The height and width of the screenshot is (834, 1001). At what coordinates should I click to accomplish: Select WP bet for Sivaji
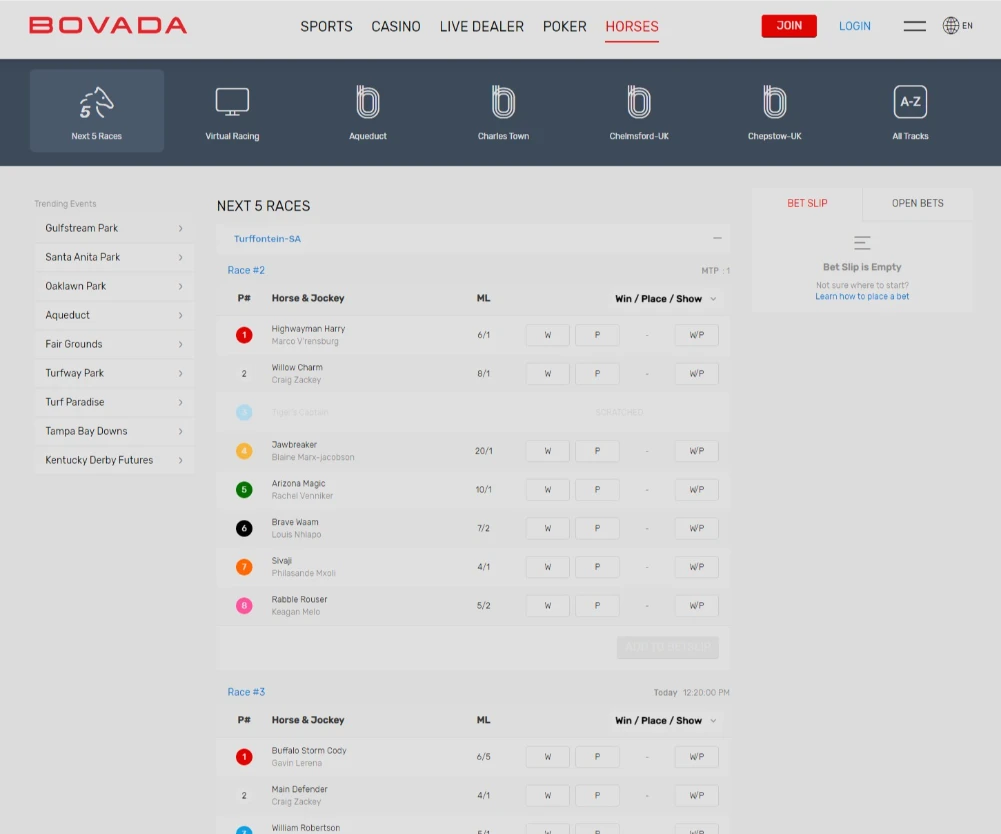point(696,566)
